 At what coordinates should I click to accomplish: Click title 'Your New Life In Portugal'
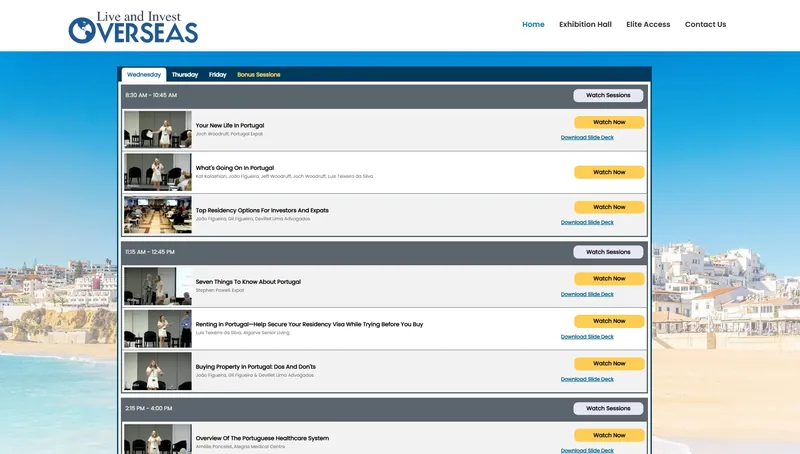230,125
